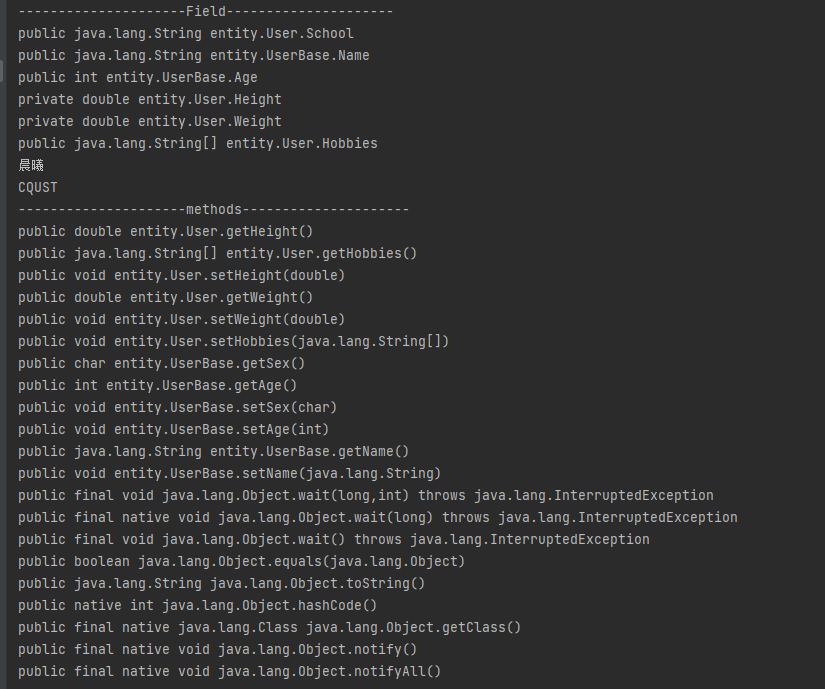Click the entity.User.School field line

pyautogui.click(x=186, y=34)
